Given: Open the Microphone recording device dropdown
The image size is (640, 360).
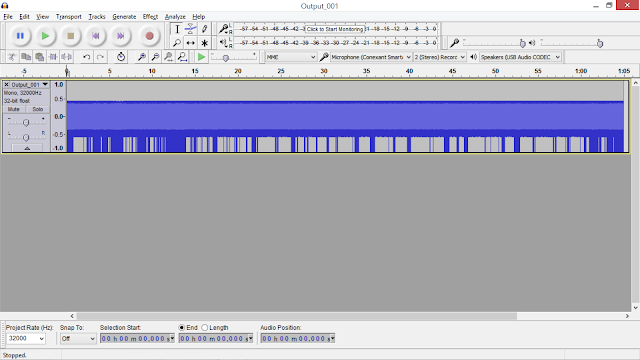Looking at the screenshot, I should 371,57.
